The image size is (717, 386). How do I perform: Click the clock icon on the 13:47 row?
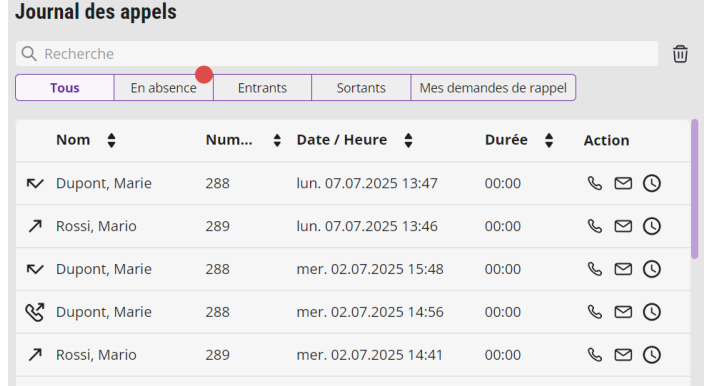pos(652,183)
